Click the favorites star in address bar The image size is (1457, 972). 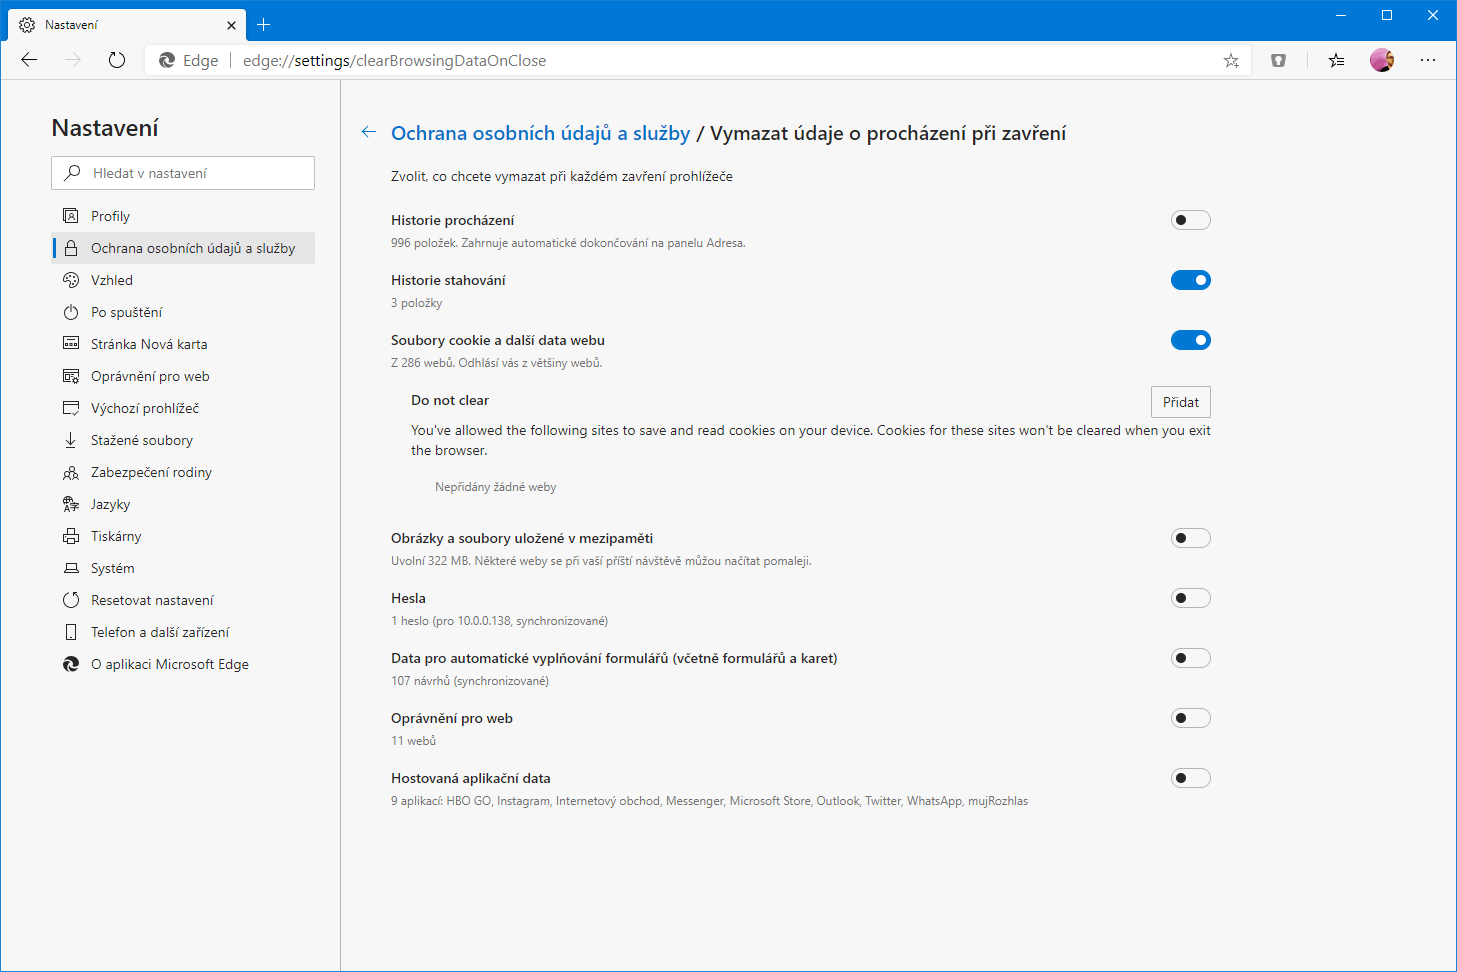pos(1231,60)
